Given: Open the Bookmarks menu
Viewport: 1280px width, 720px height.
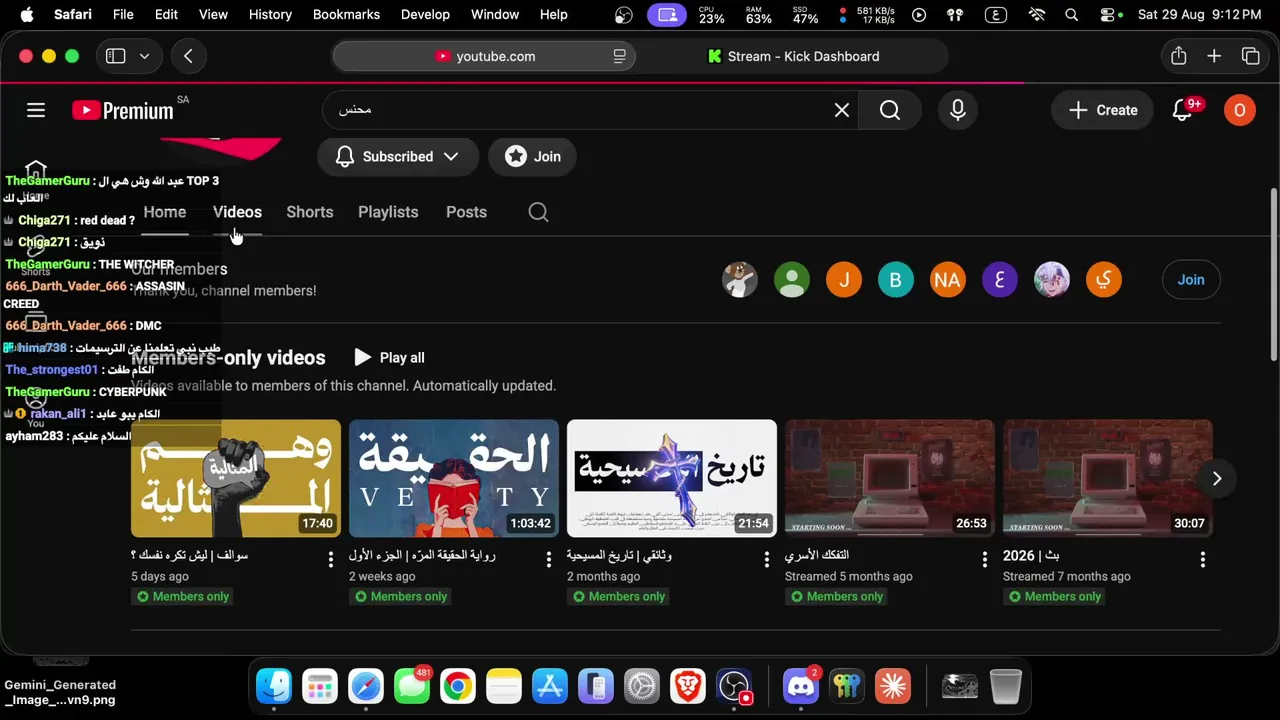Looking at the screenshot, I should pyautogui.click(x=346, y=15).
